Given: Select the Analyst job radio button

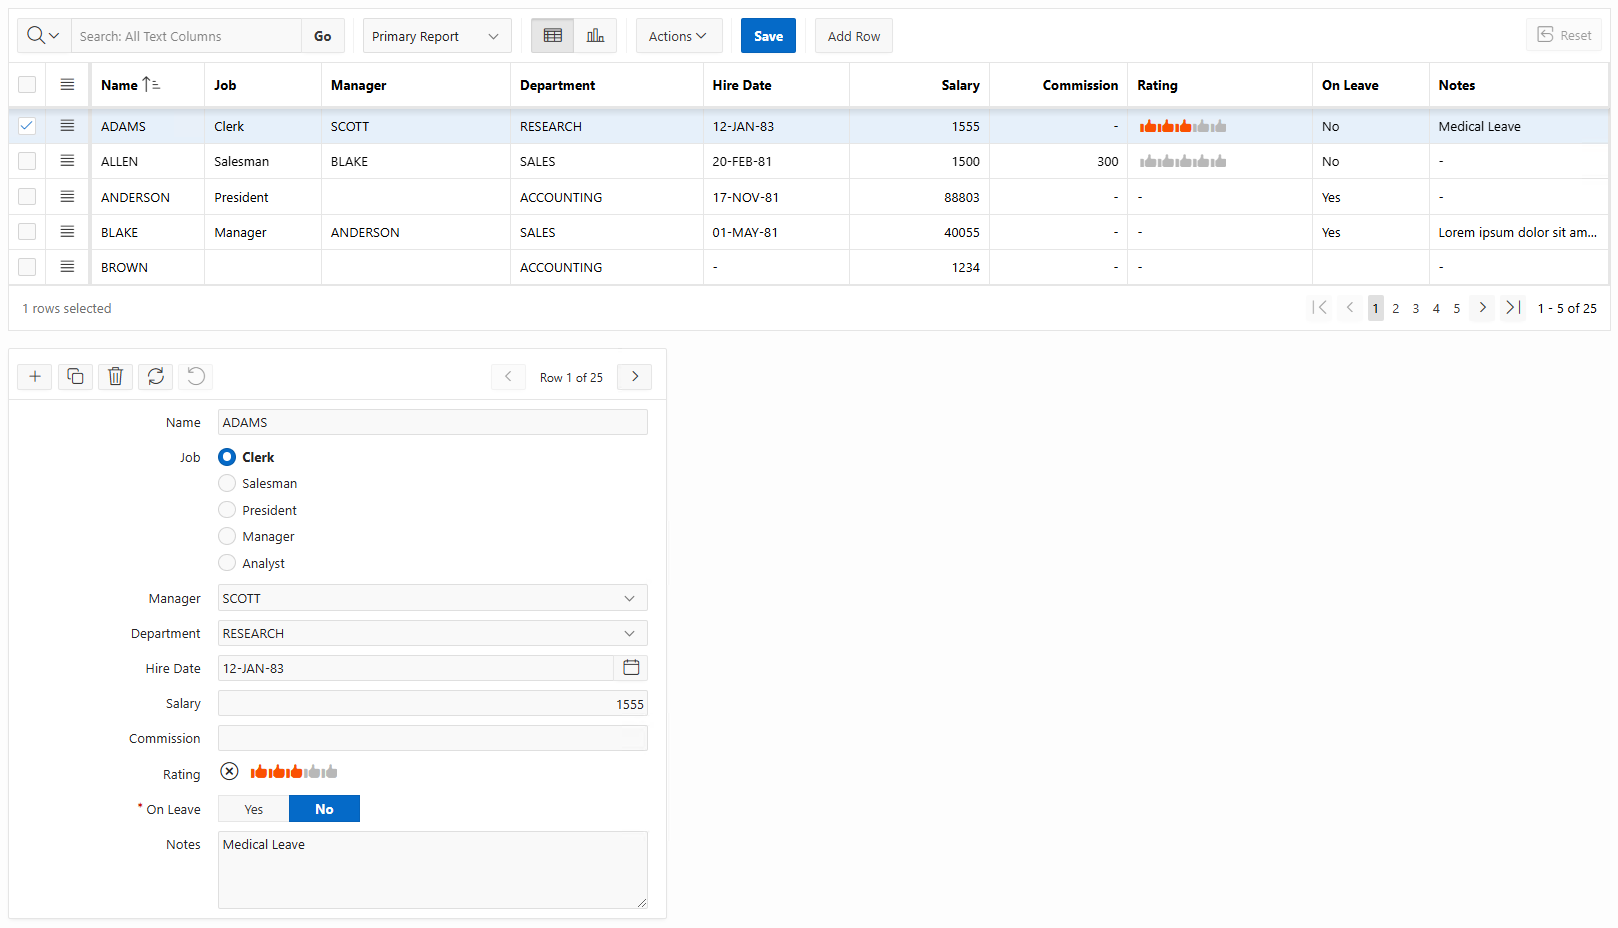Looking at the screenshot, I should pyautogui.click(x=227, y=563).
